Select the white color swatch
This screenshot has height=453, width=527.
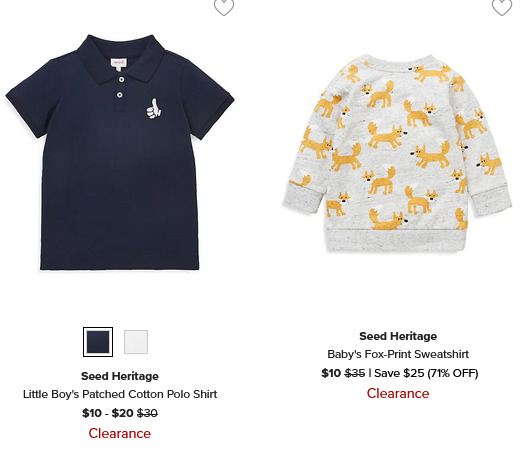pos(136,342)
